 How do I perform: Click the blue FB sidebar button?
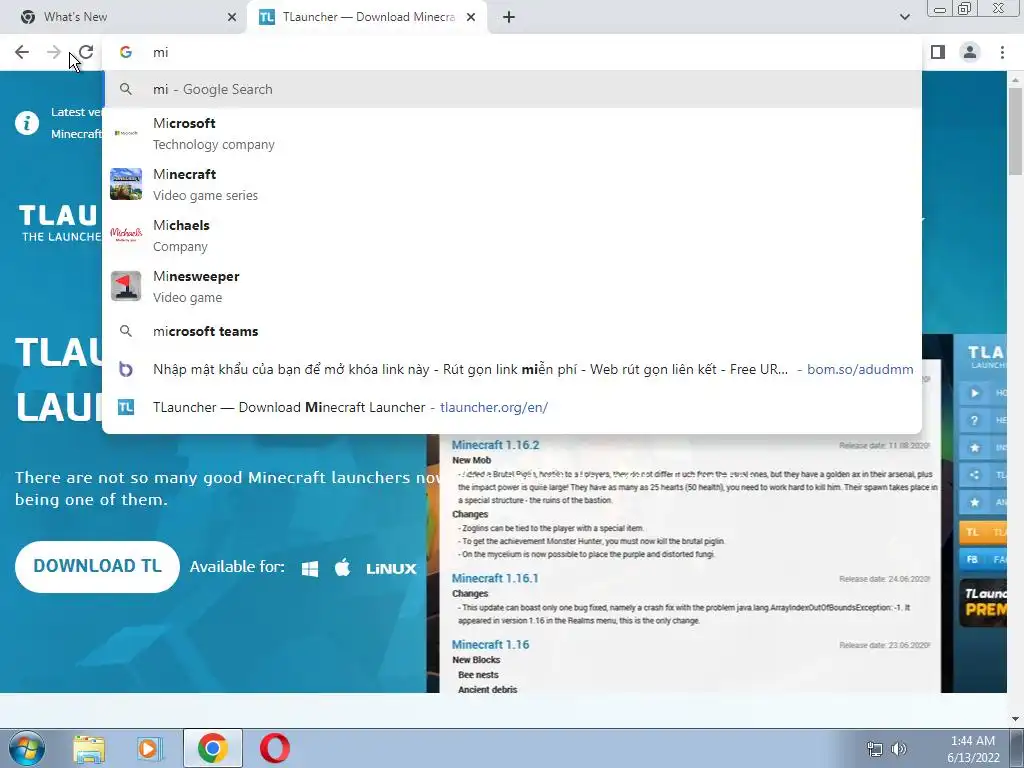[983, 560]
